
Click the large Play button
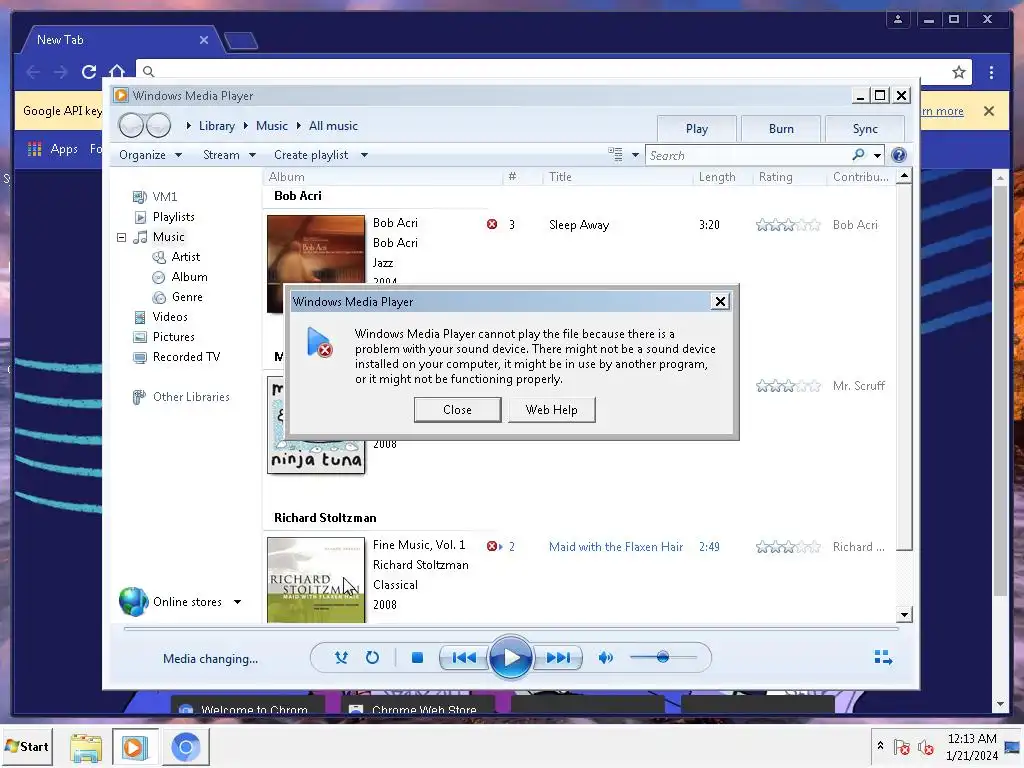[x=511, y=658]
